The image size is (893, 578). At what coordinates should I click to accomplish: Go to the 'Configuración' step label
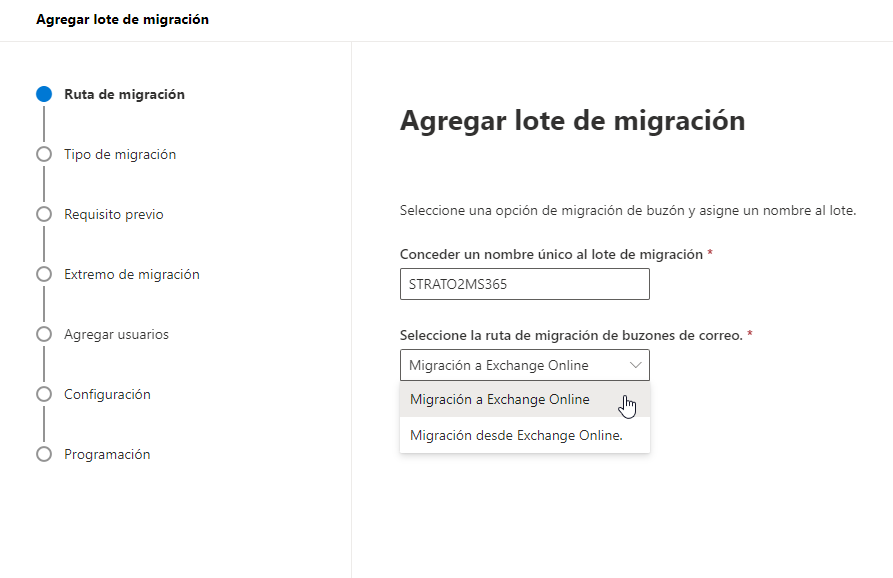pyautogui.click(x=107, y=394)
